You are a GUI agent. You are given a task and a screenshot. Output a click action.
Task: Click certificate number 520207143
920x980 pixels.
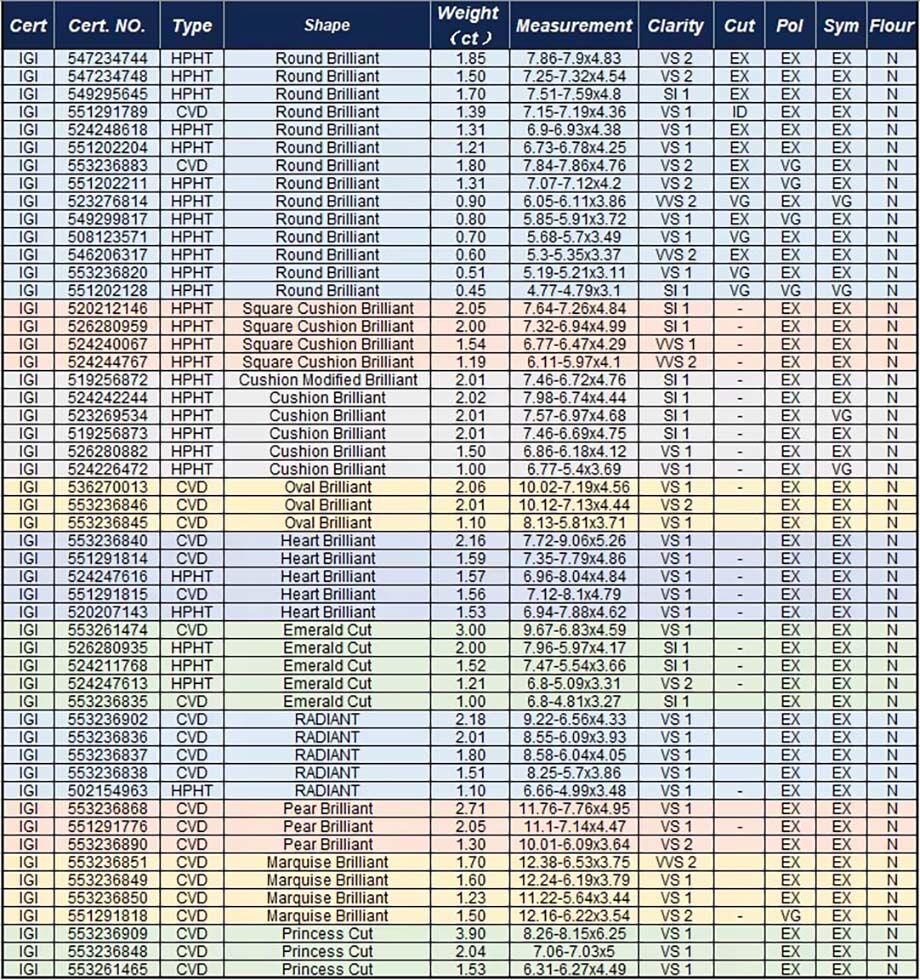108,612
